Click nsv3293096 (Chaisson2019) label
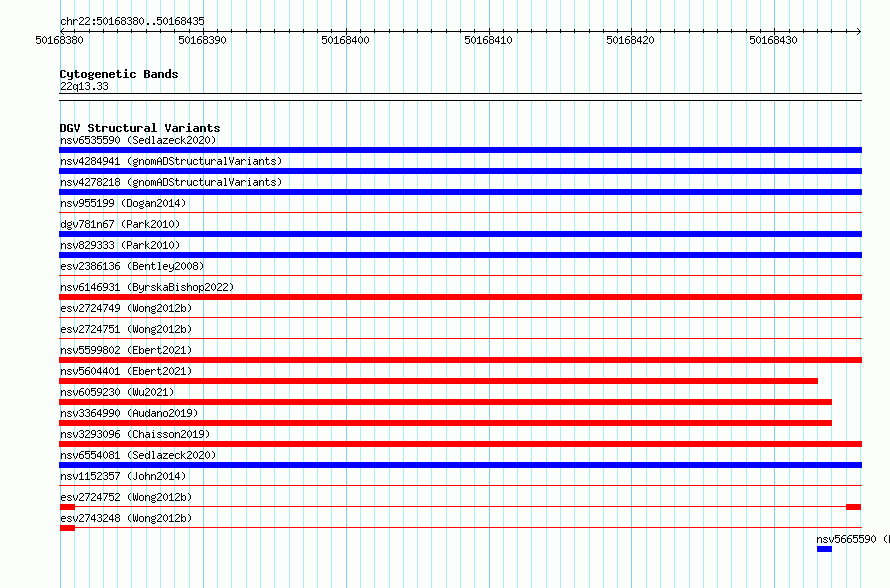This screenshot has height=588, width=890. [135, 434]
